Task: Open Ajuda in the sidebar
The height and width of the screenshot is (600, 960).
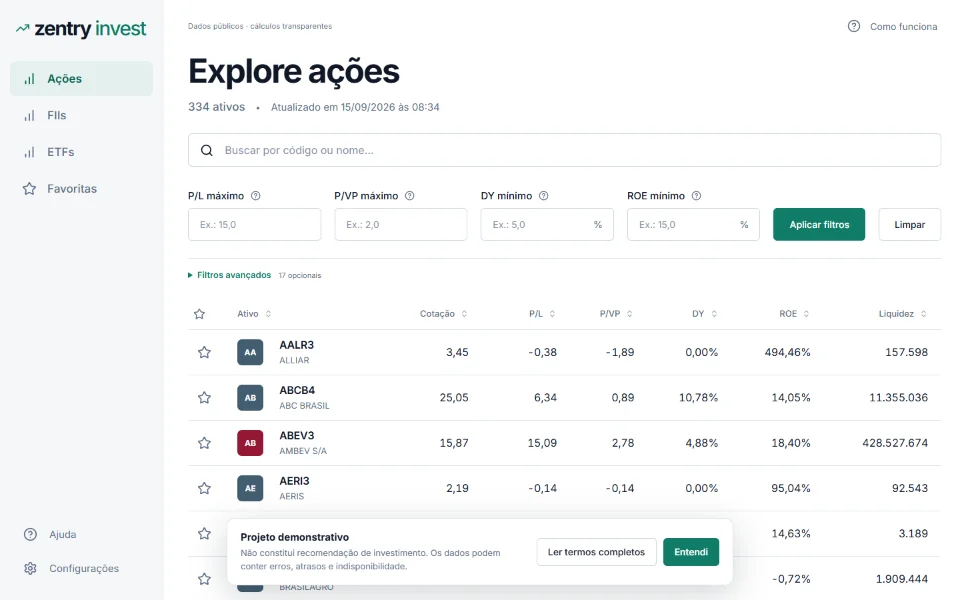Action: [x=62, y=534]
